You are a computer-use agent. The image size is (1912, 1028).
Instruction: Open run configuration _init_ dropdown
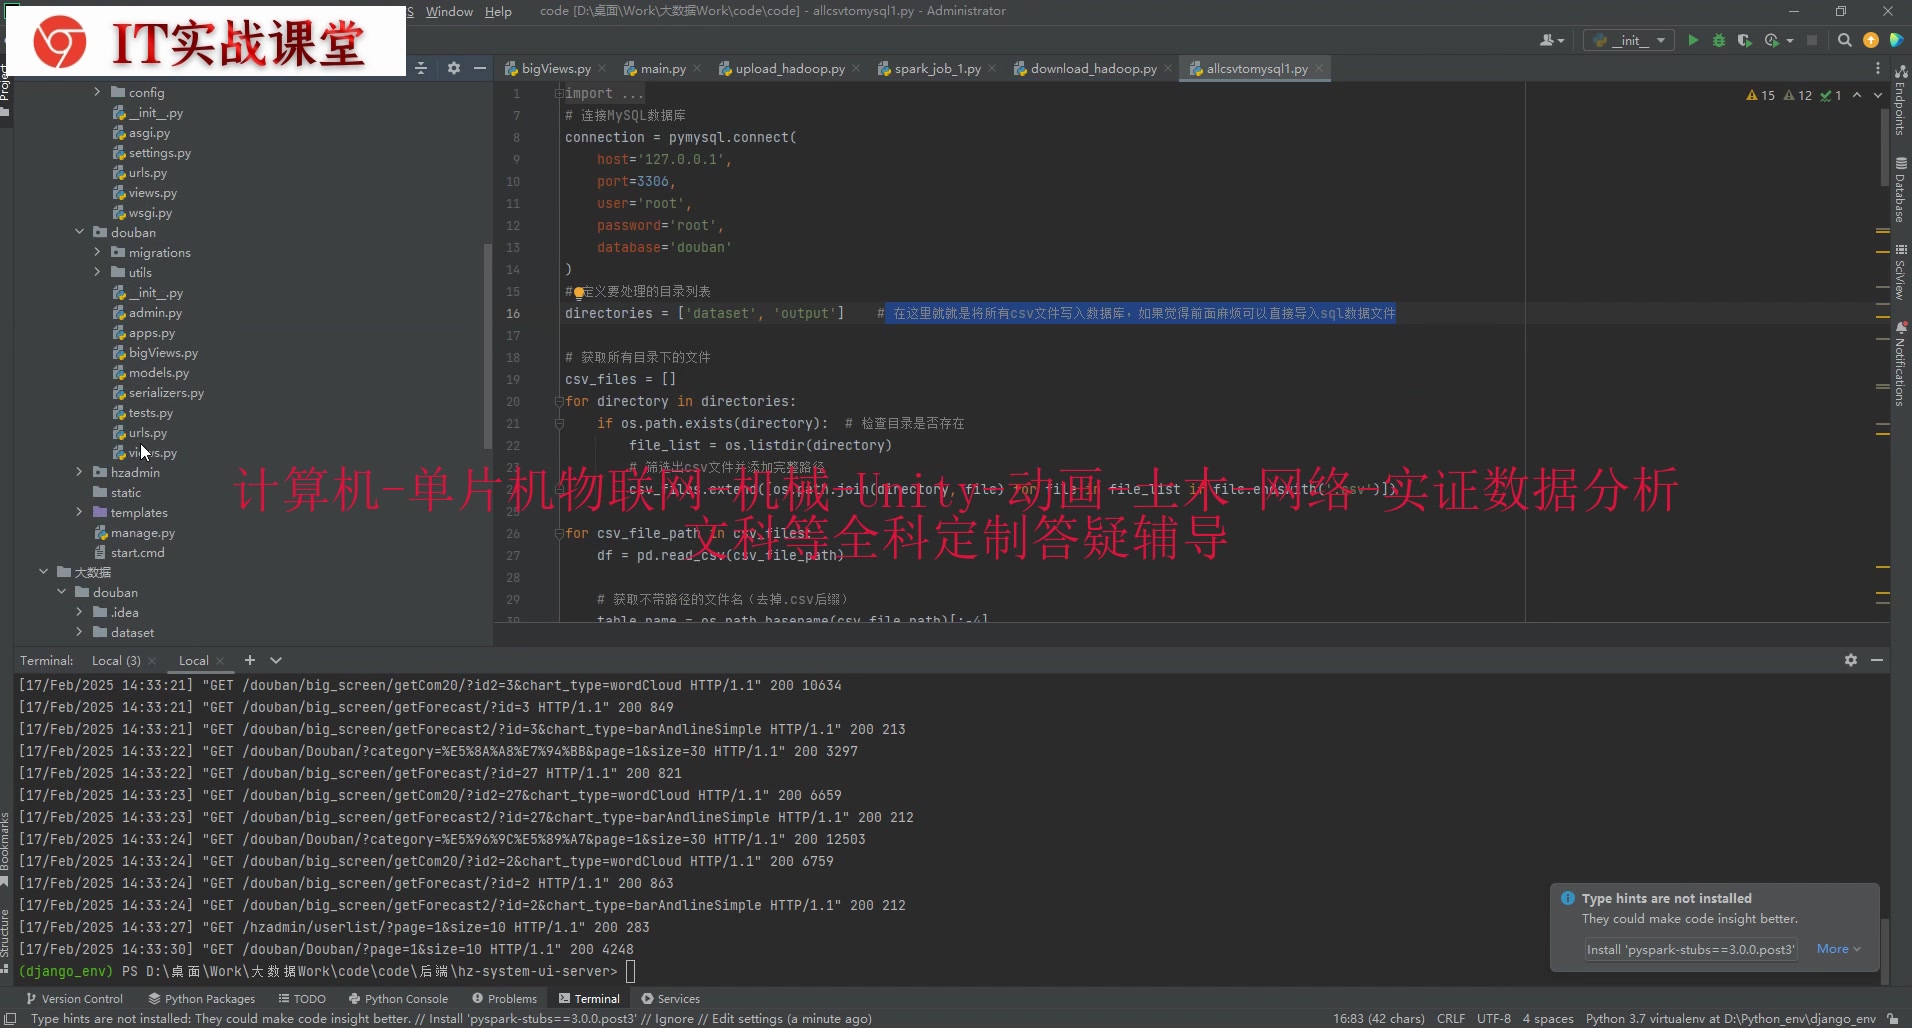coord(1629,40)
